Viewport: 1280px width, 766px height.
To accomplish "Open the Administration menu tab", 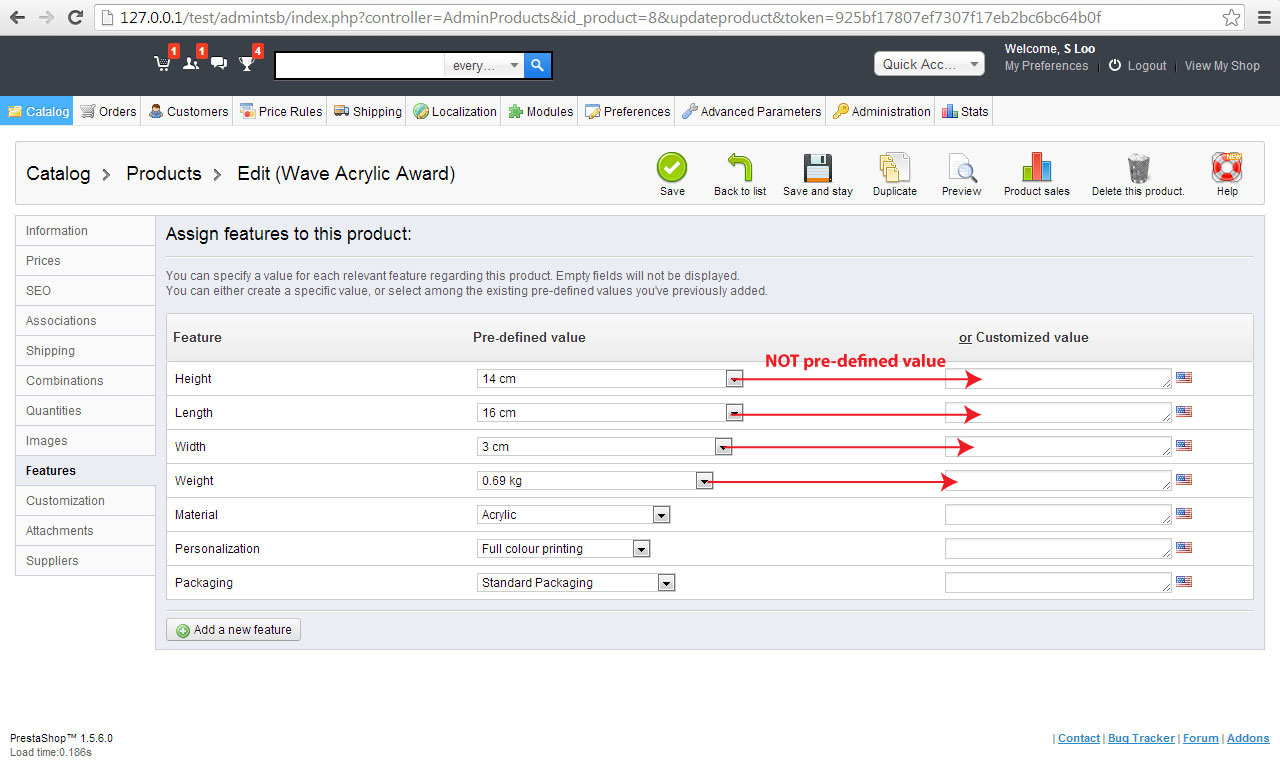I will (x=882, y=111).
